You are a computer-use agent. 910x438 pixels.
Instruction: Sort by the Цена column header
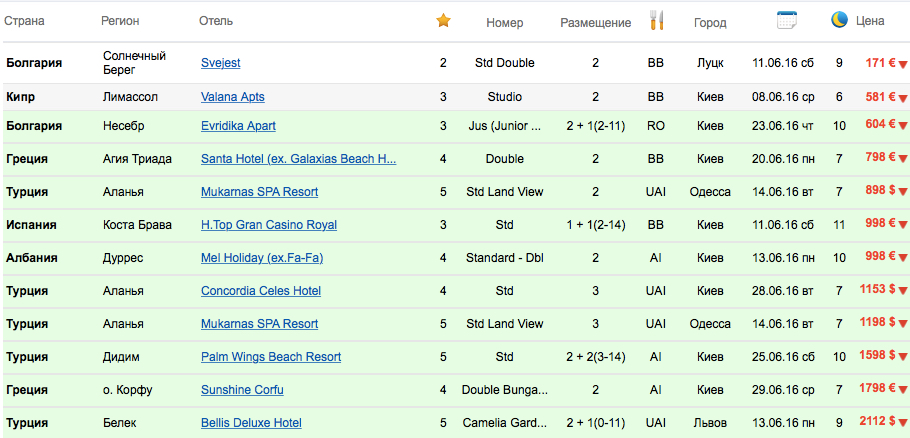(x=870, y=21)
